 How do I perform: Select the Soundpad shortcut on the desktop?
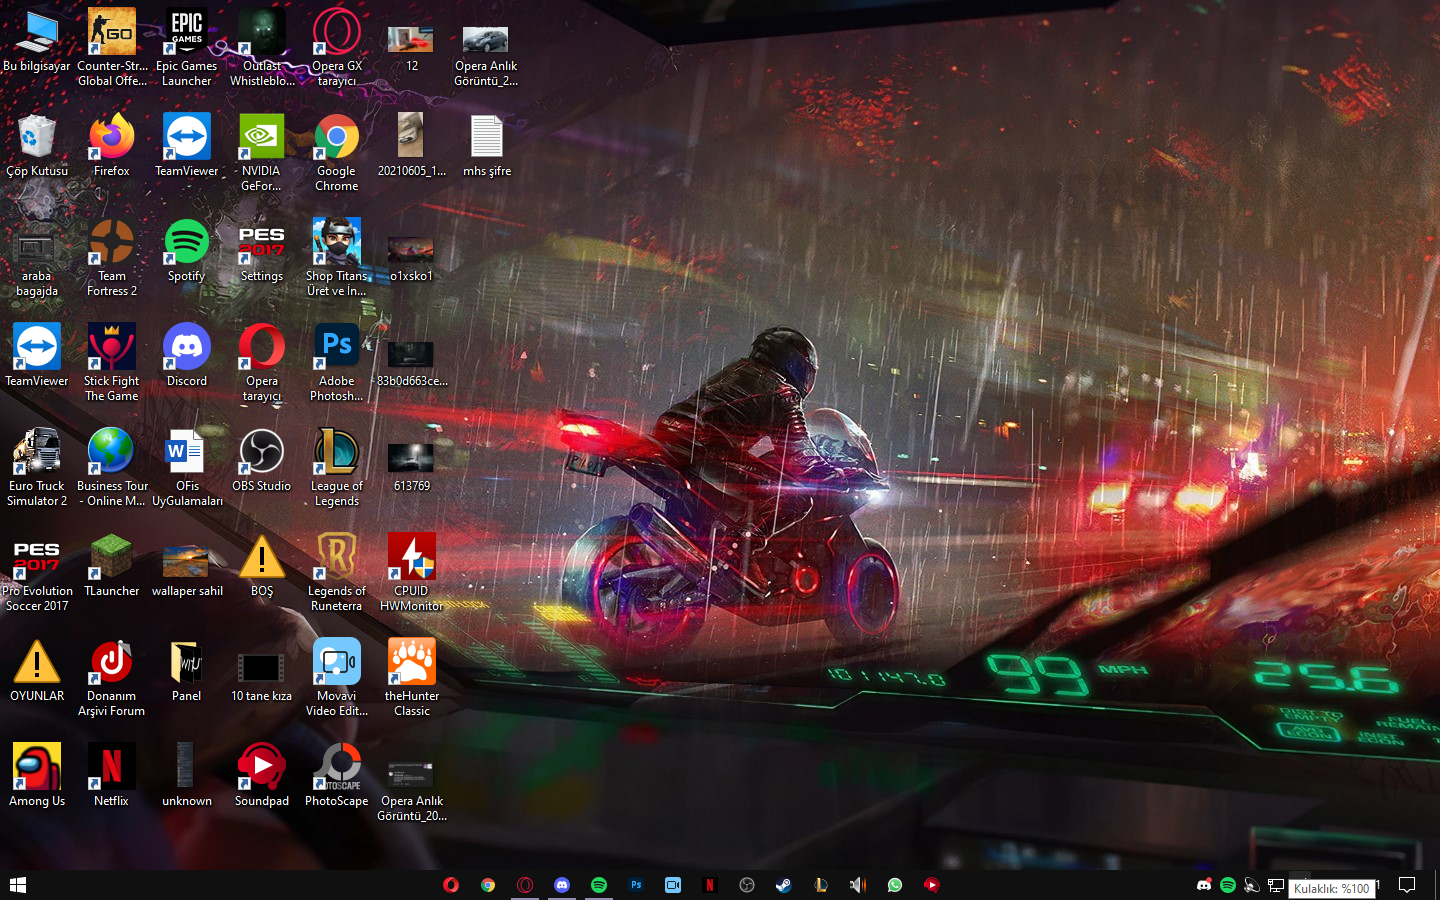[x=262, y=777]
